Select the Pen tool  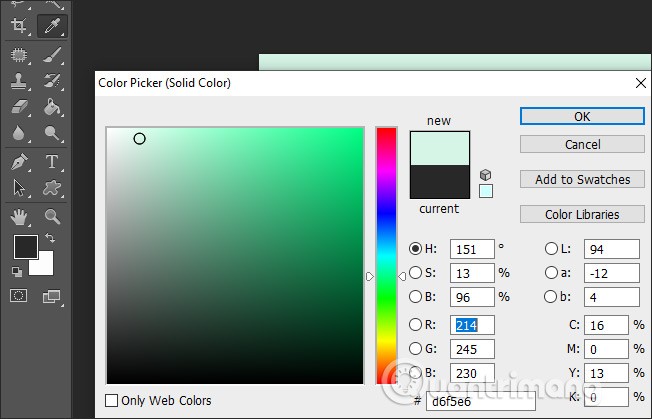click(x=18, y=161)
